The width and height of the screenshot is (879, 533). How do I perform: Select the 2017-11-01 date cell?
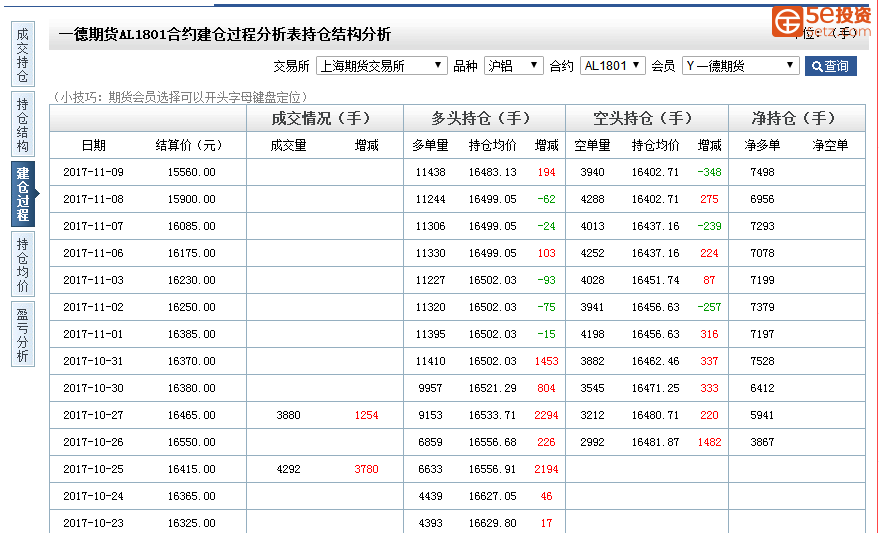(x=94, y=334)
